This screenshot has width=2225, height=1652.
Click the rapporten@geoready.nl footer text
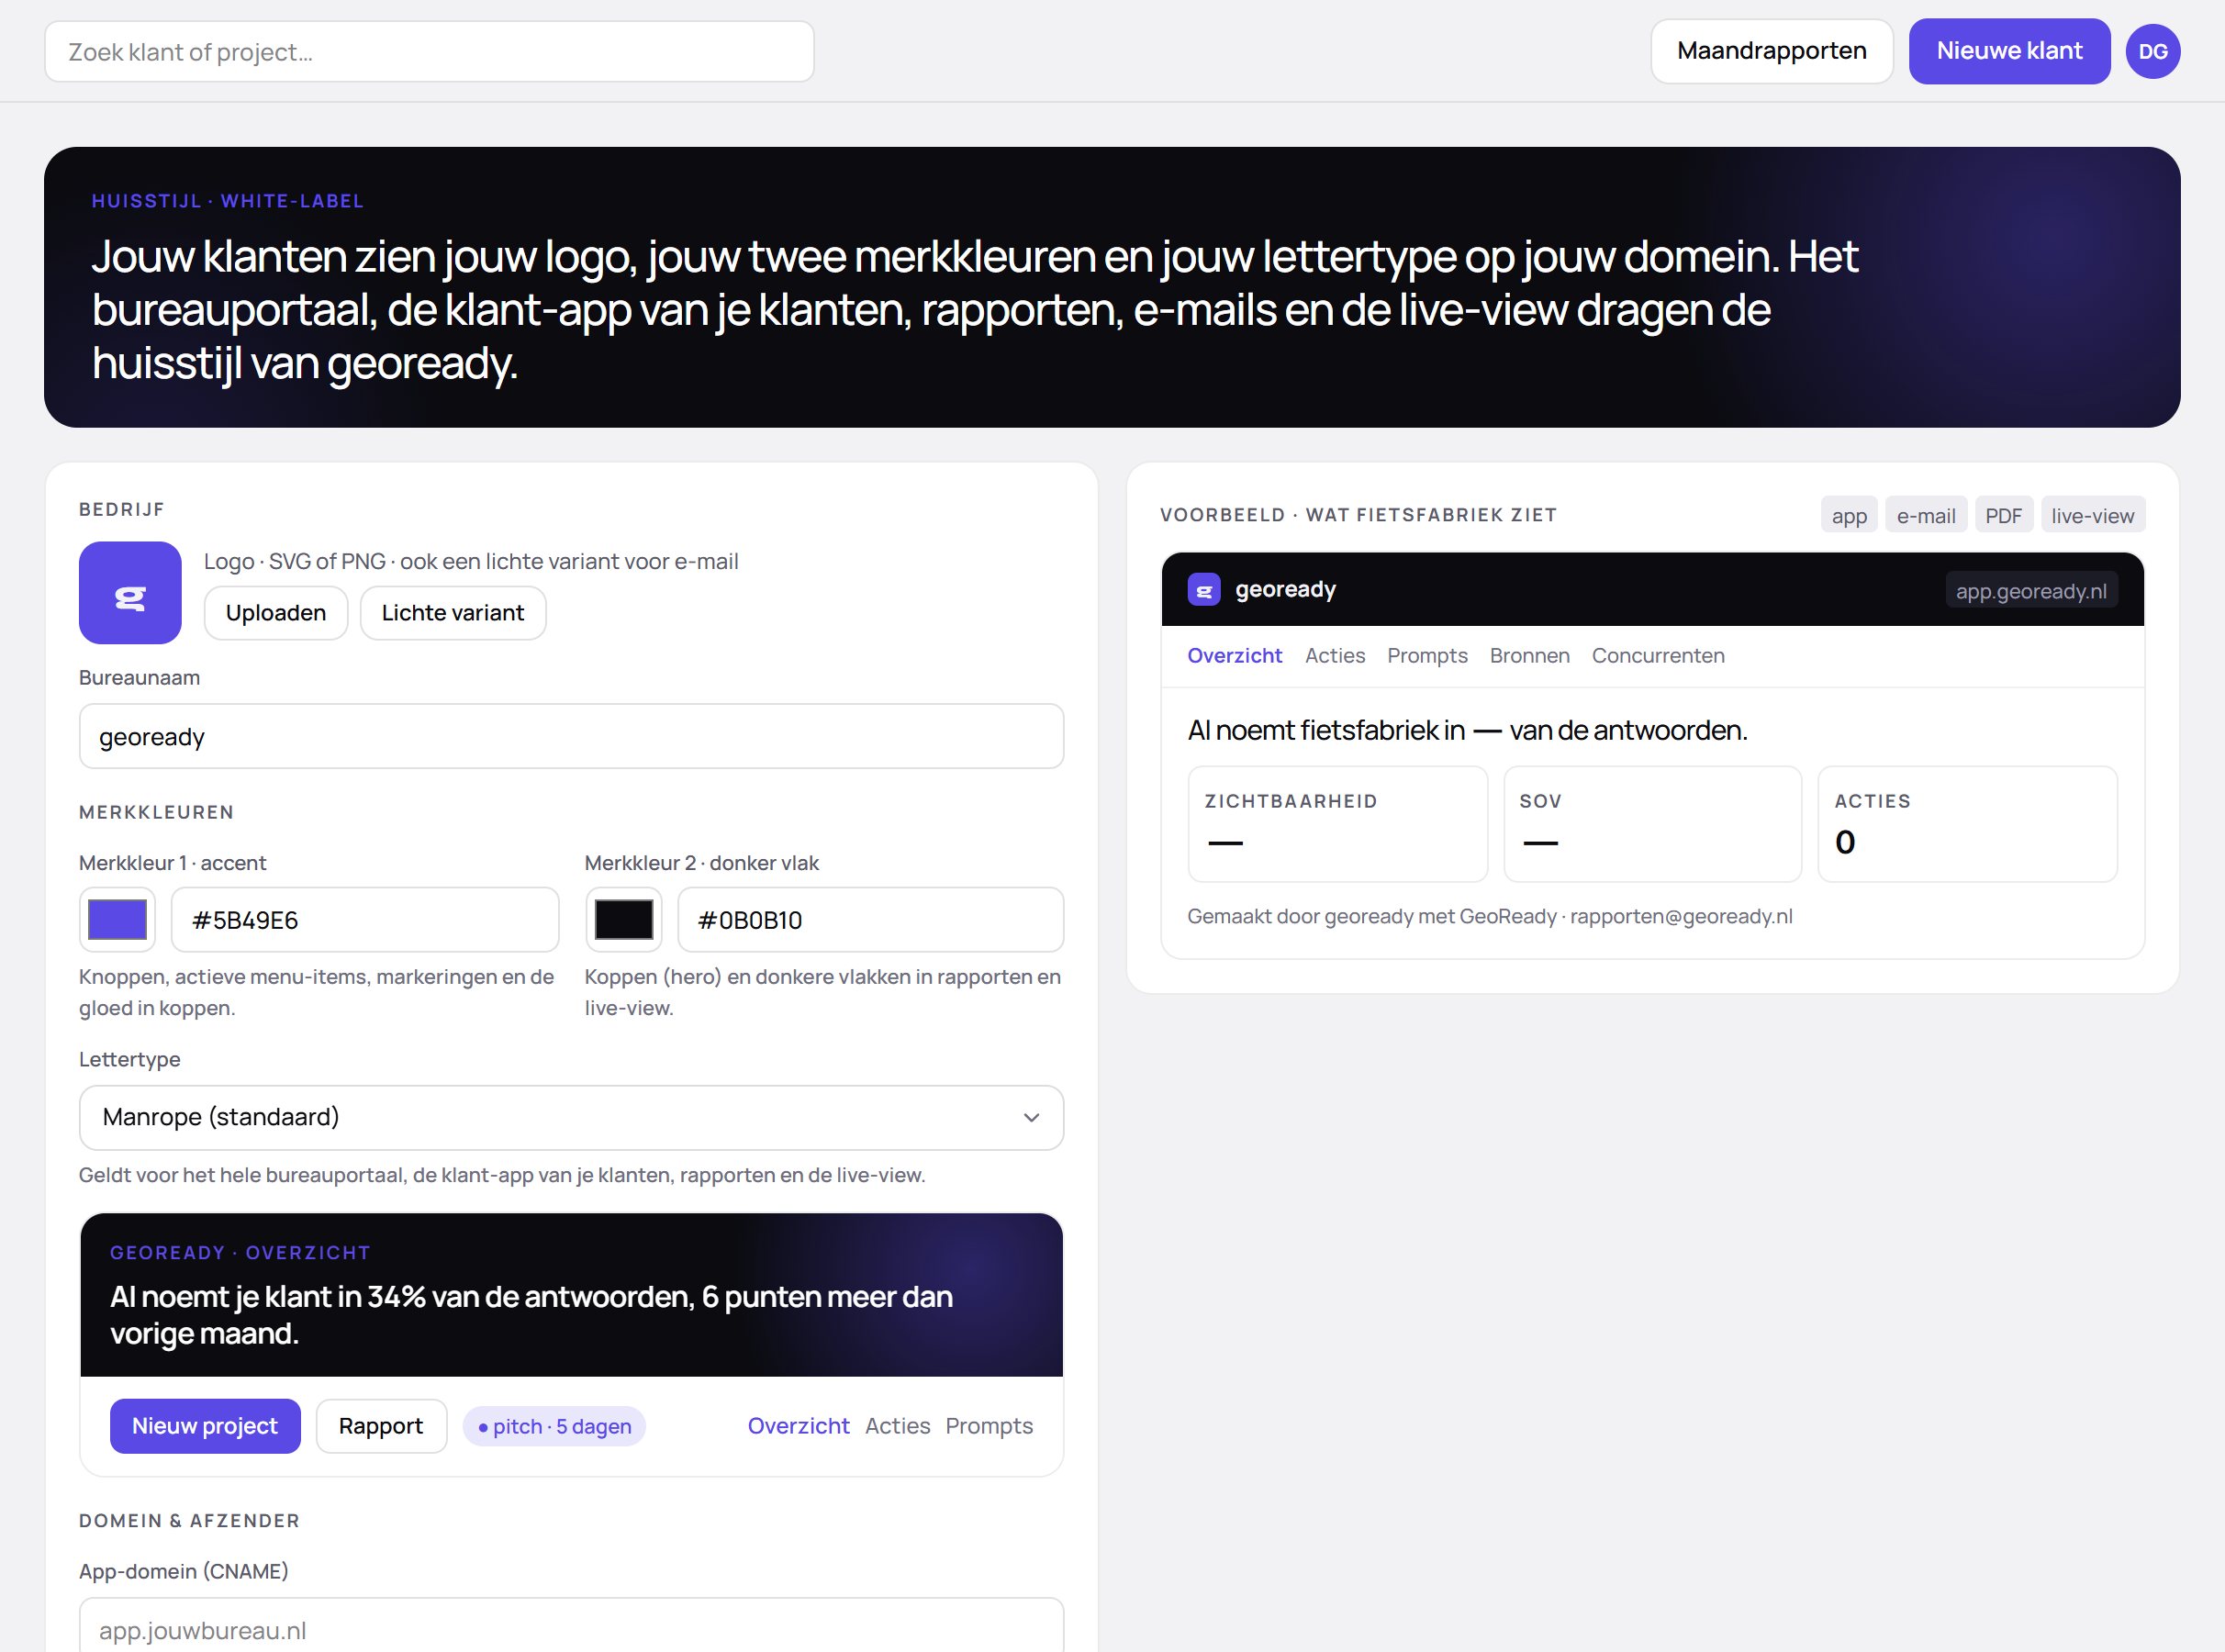coord(1681,916)
